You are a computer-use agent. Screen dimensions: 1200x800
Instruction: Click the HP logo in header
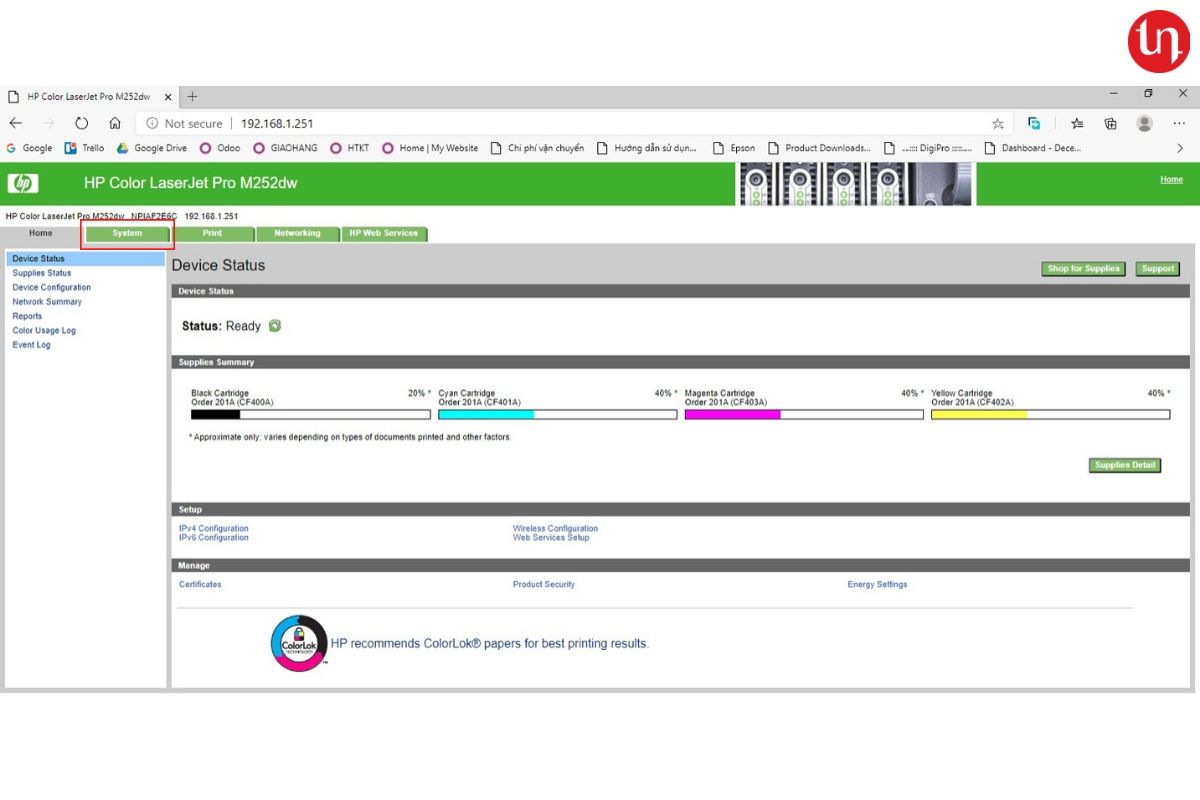(23, 183)
